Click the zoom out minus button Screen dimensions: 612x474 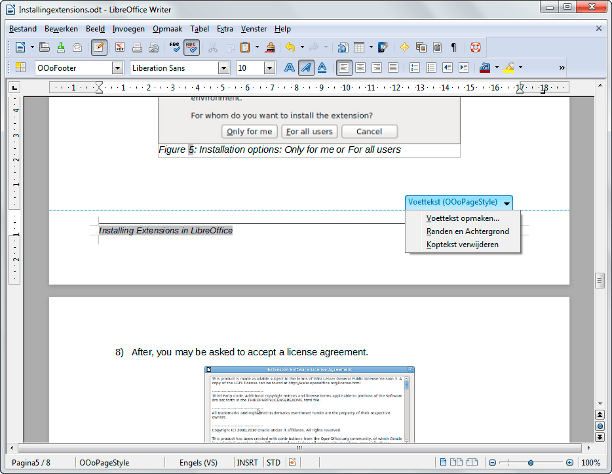pyautogui.click(x=493, y=463)
